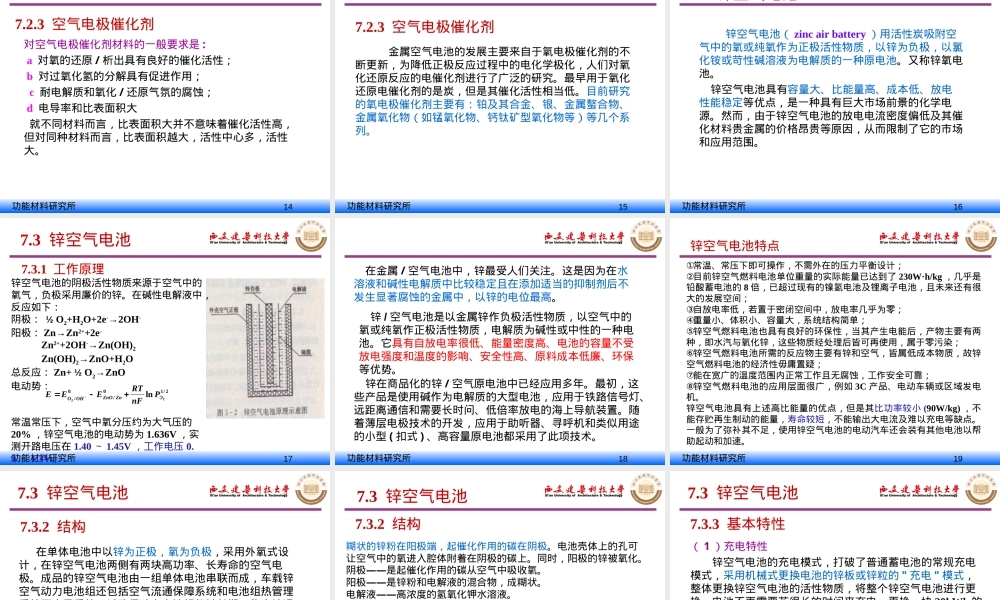Click the slide number 18

coord(623,458)
